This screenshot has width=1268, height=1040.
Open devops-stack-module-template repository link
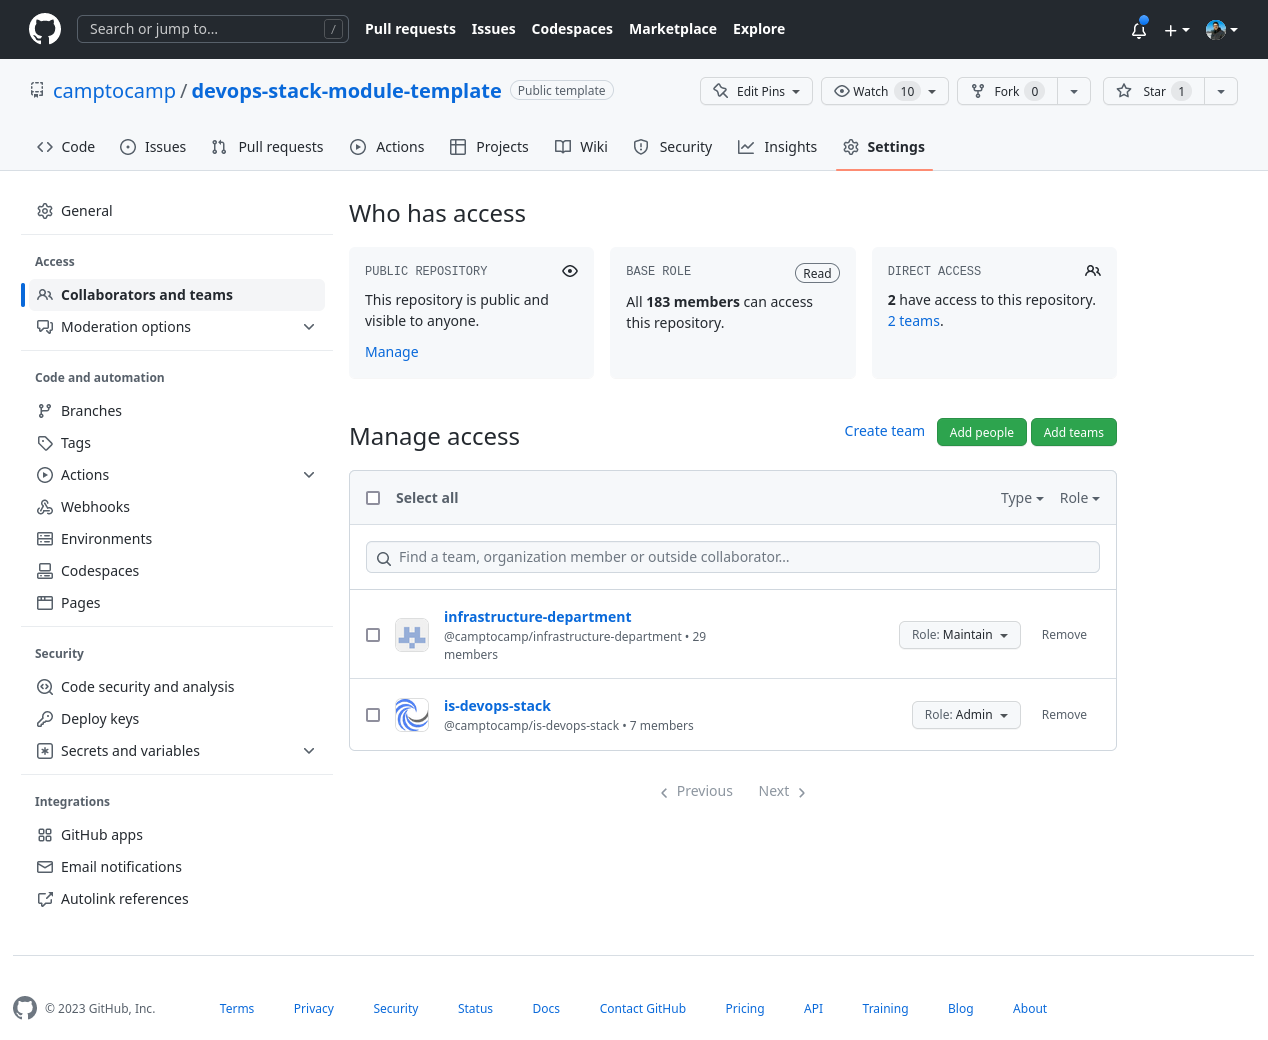click(x=346, y=91)
